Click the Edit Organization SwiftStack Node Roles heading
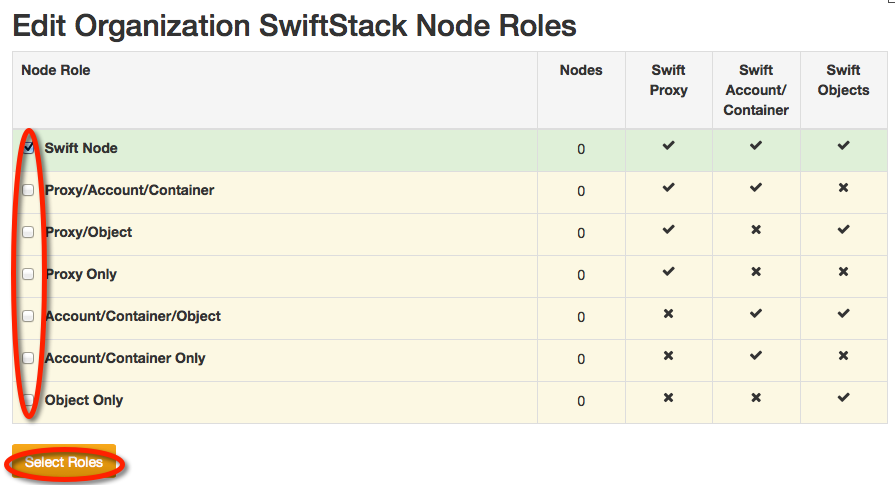This screenshot has height=485, width=895. [x=295, y=26]
